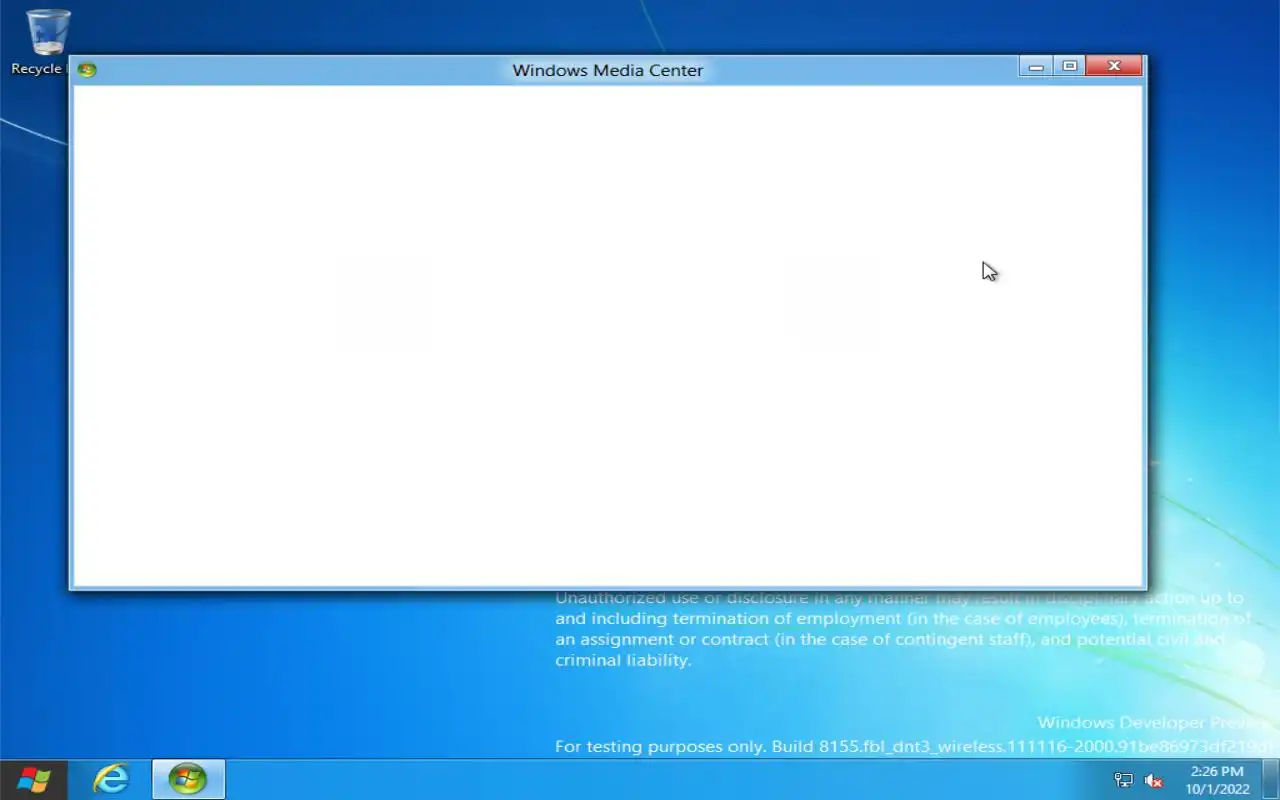This screenshot has height=800, width=1280.
Task: Select the Windows Media Center taskbar button
Action: coord(188,780)
